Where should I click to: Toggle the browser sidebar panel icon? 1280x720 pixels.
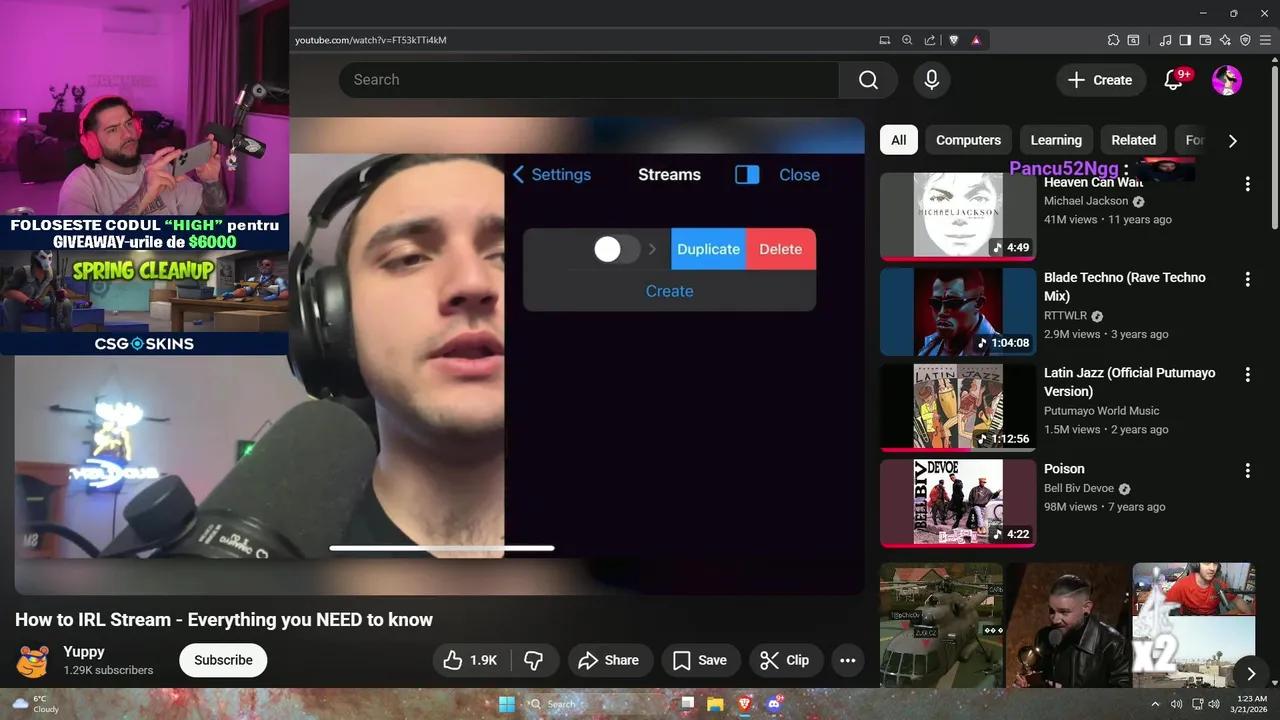(x=1185, y=40)
